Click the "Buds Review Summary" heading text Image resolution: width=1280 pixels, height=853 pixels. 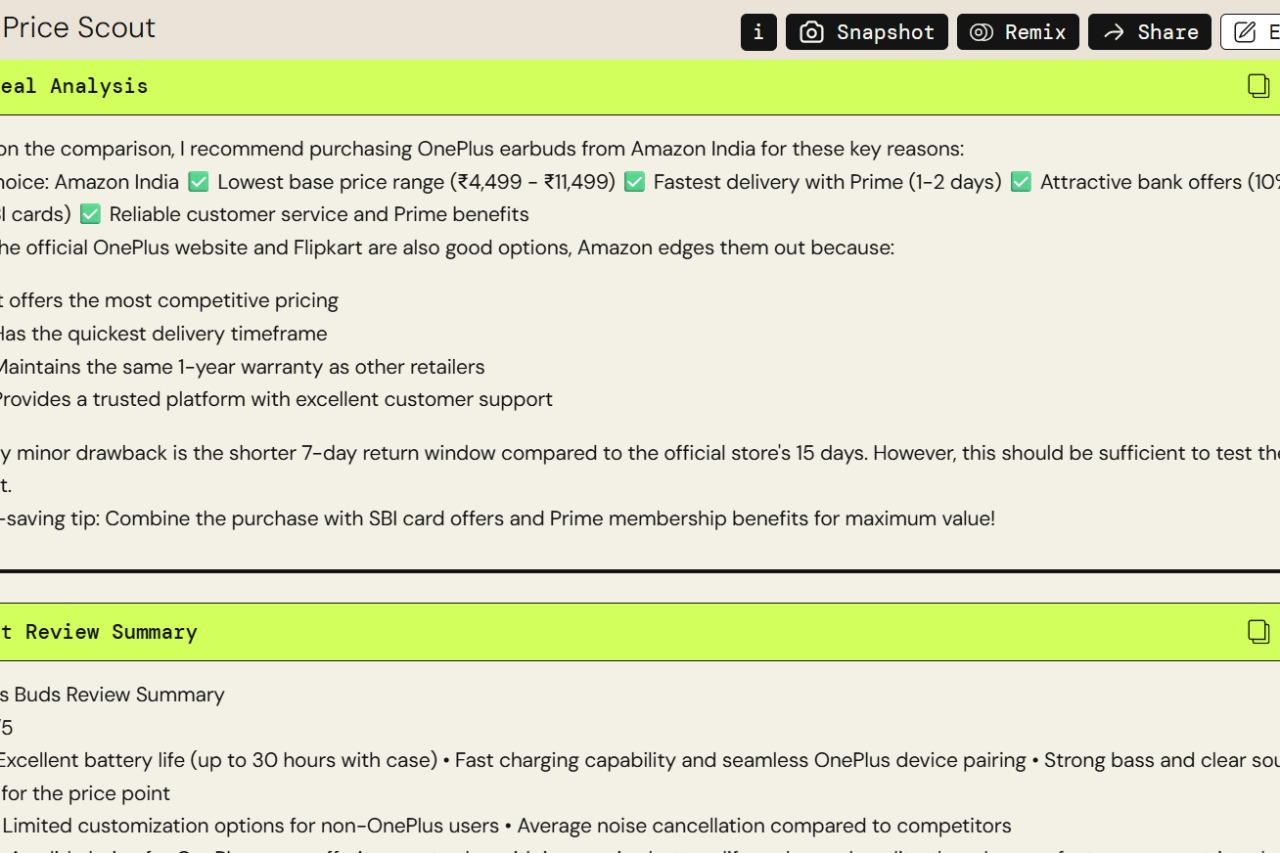112,694
